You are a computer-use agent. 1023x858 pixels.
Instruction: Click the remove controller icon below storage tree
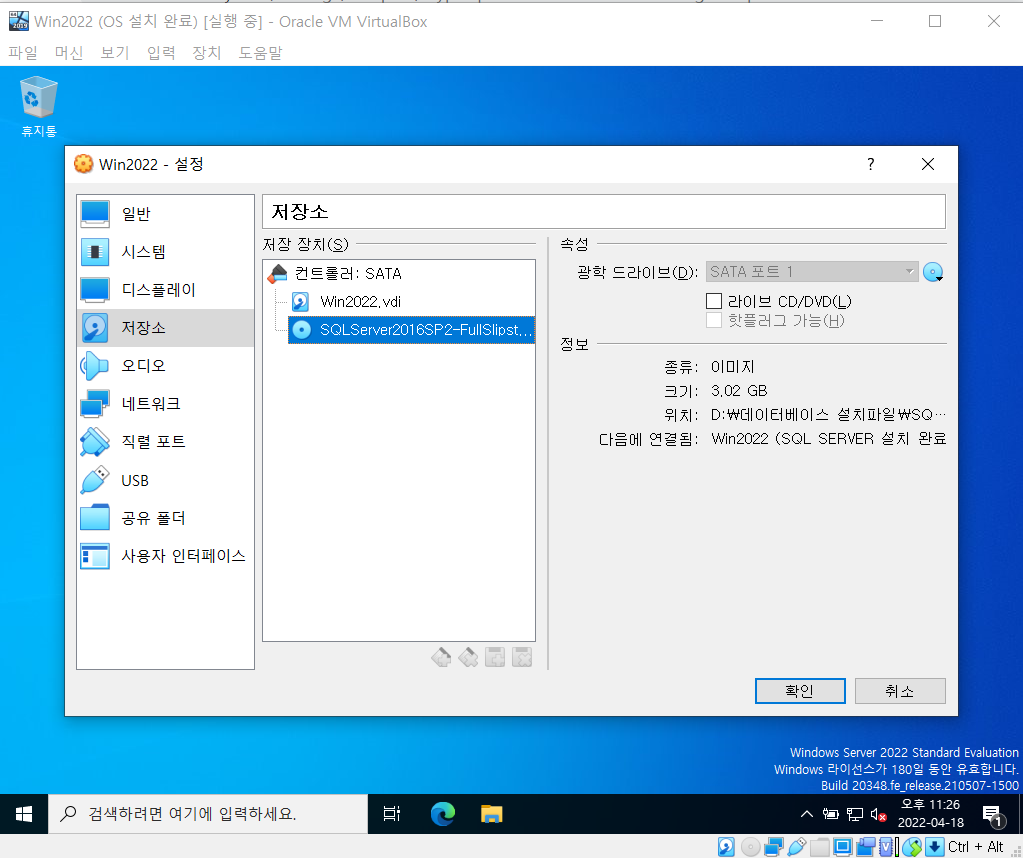coord(468,657)
